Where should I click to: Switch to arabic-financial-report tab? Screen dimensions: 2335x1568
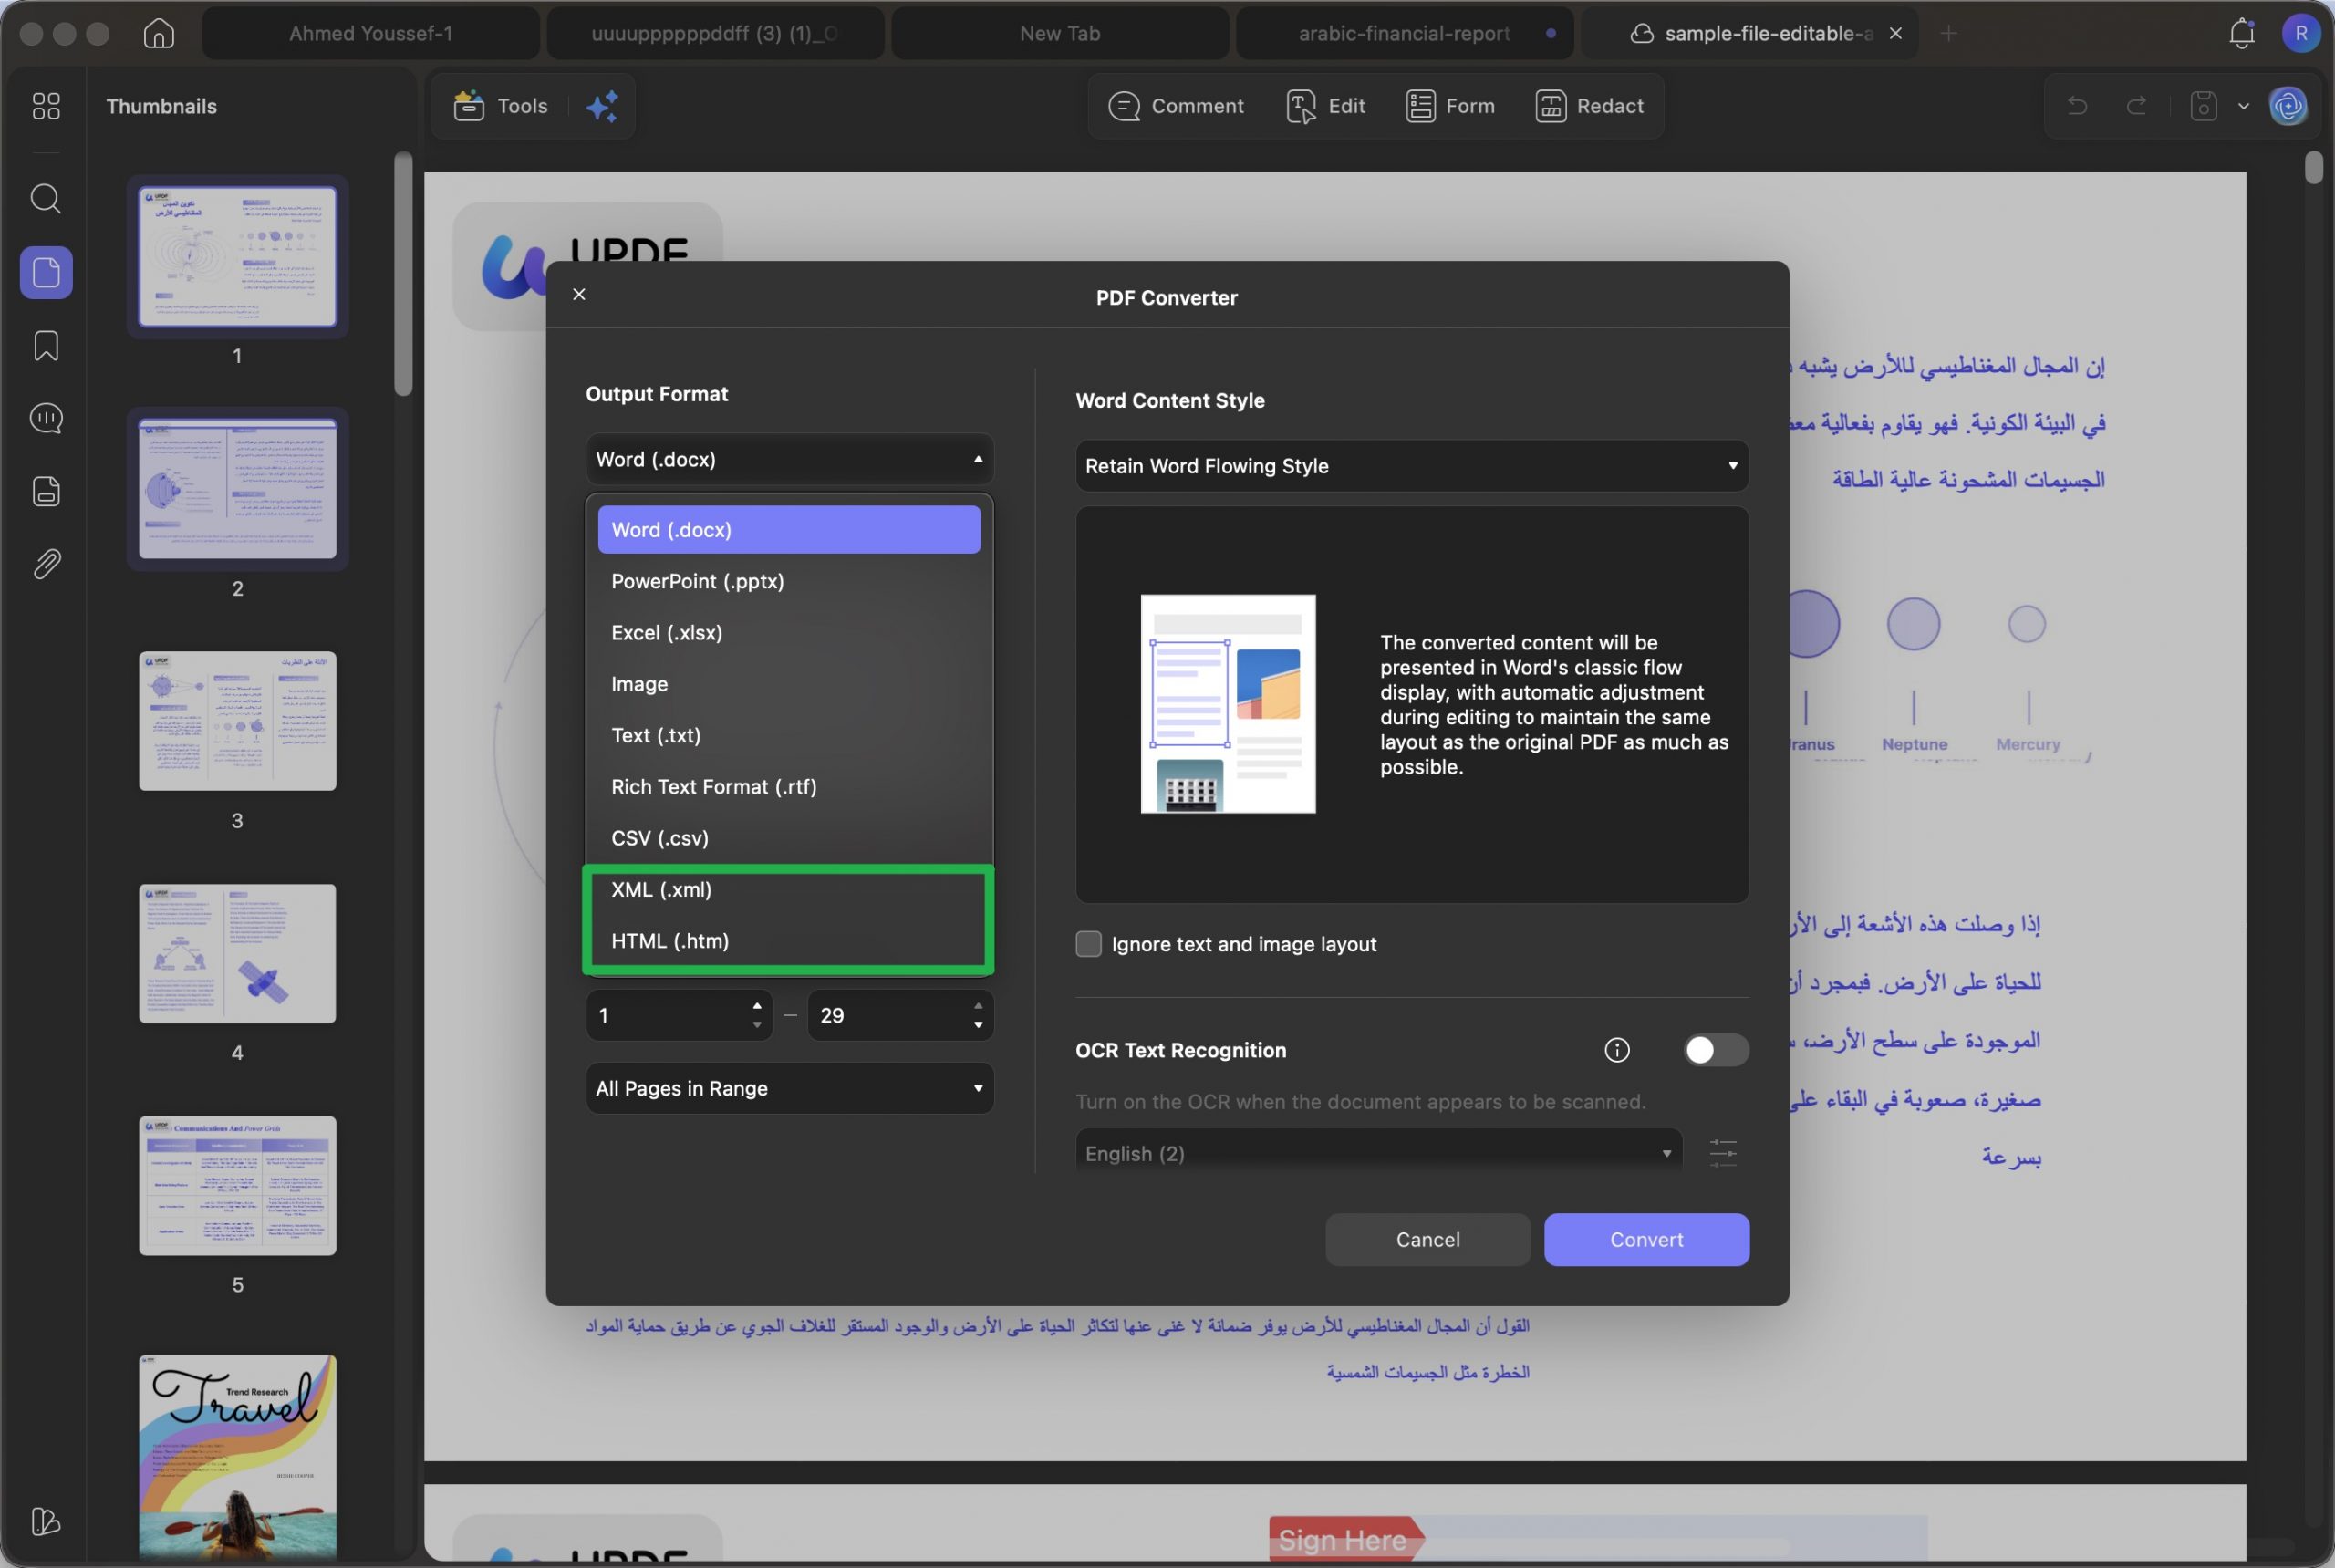[x=1404, y=33]
